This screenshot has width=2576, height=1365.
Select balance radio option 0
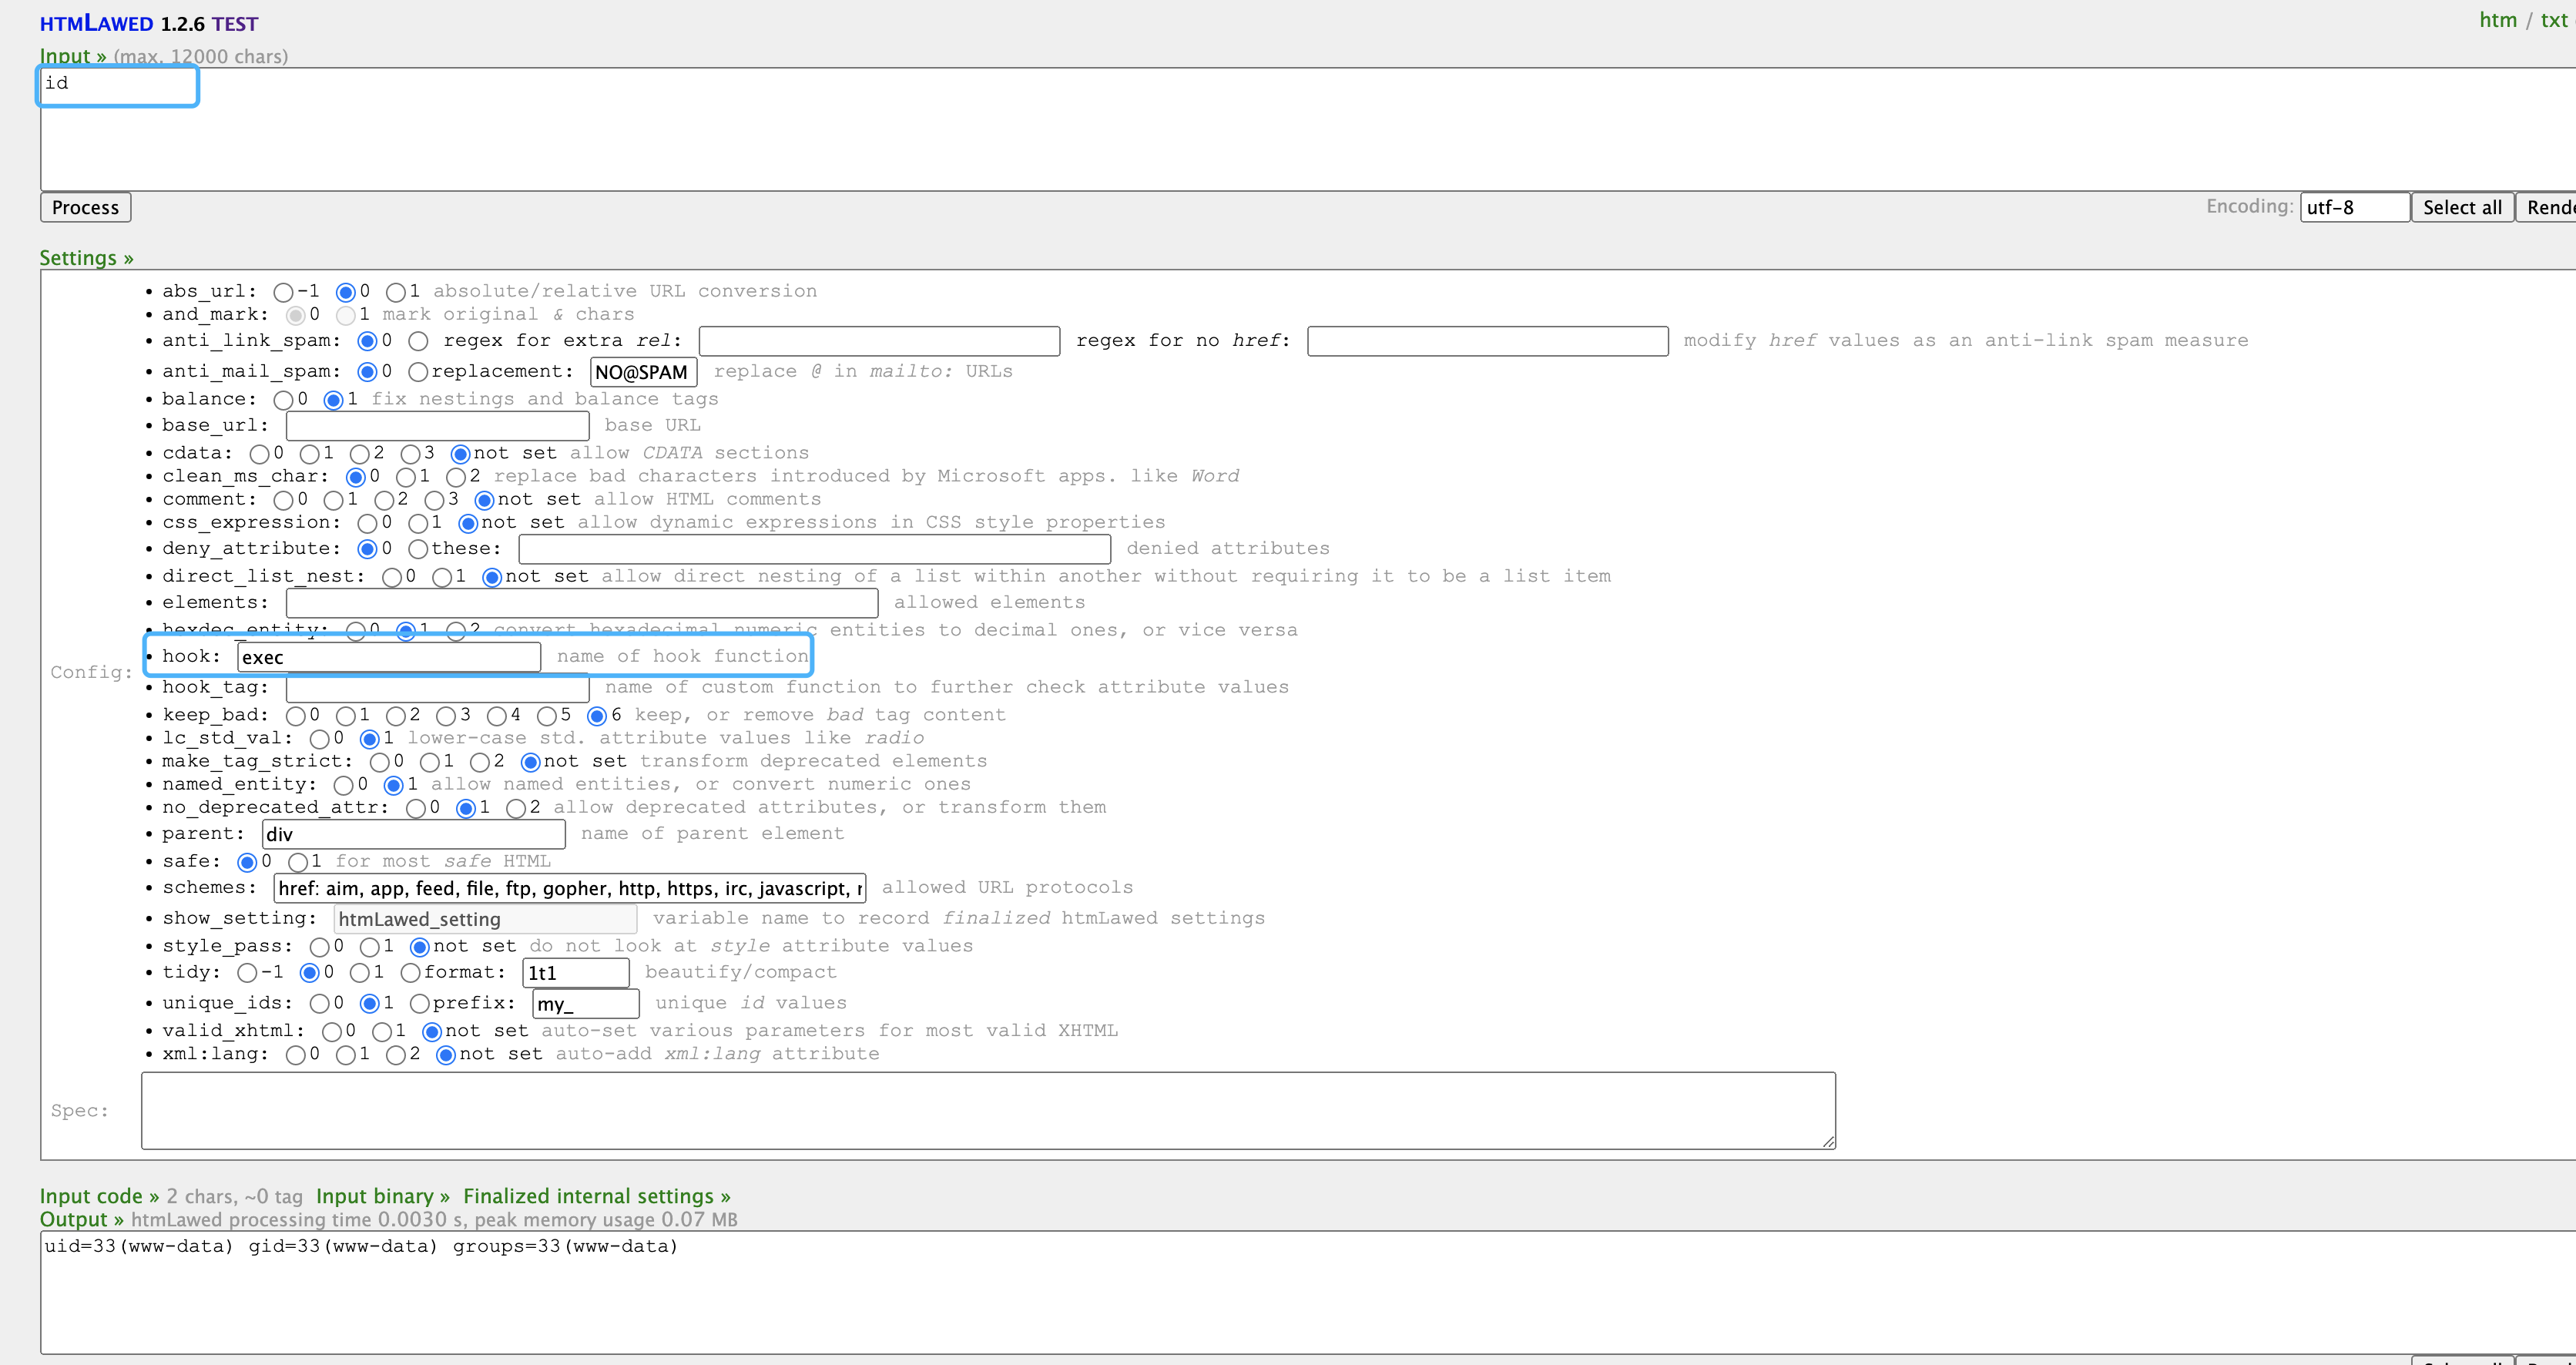coord(284,400)
